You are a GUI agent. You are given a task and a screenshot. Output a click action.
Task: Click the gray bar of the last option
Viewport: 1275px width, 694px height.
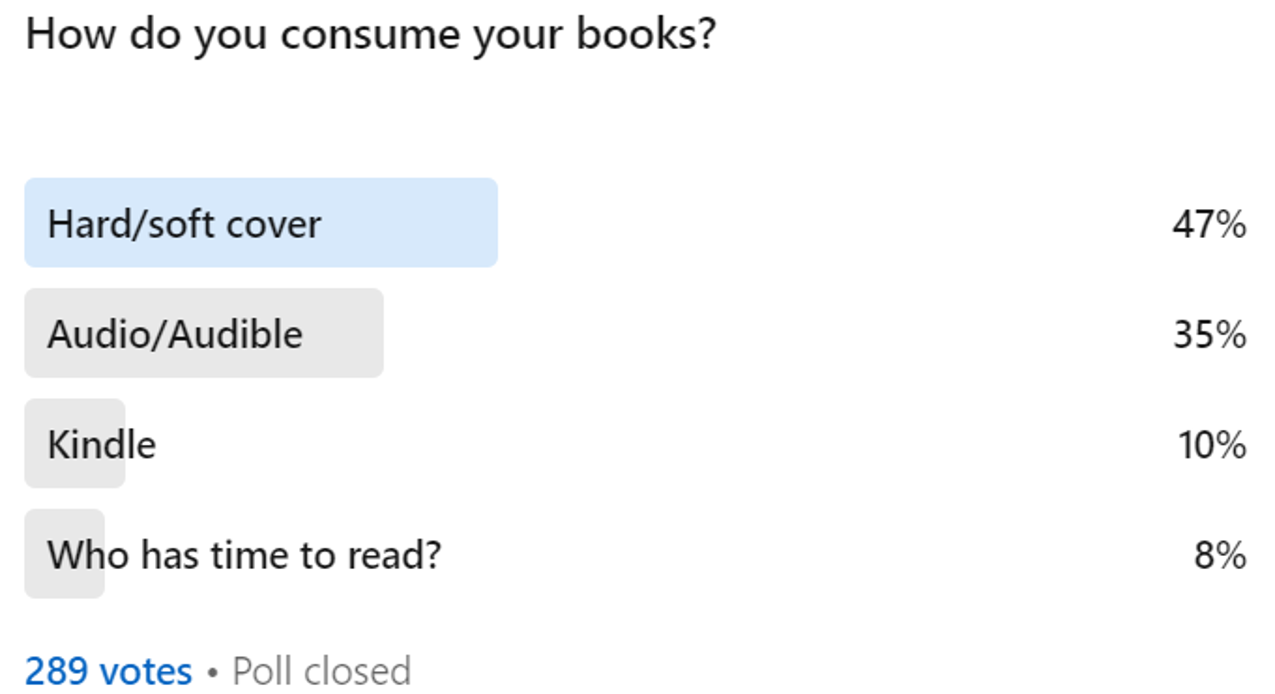tap(64, 553)
